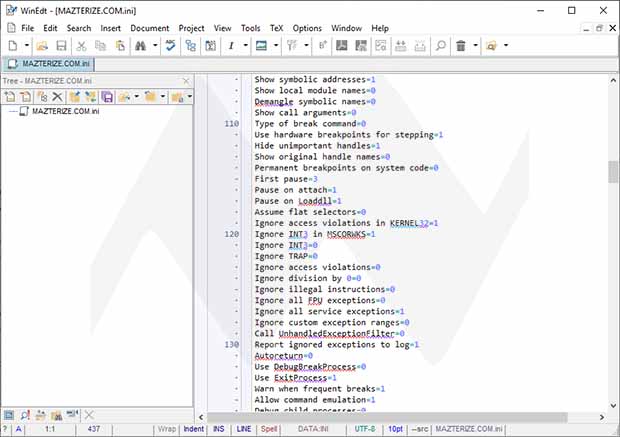Click the X remove icon in Tree toolbar
The width and height of the screenshot is (620, 437).
tap(57, 96)
